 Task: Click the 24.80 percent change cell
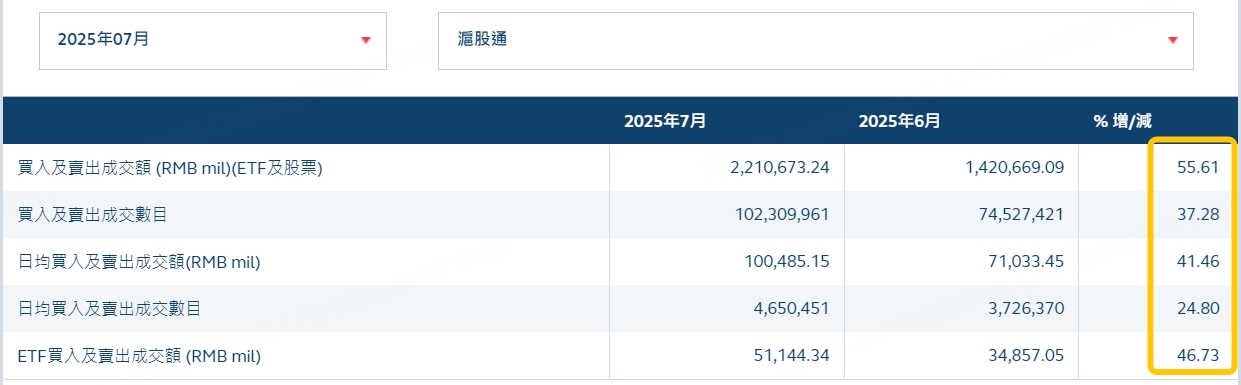point(1198,309)
